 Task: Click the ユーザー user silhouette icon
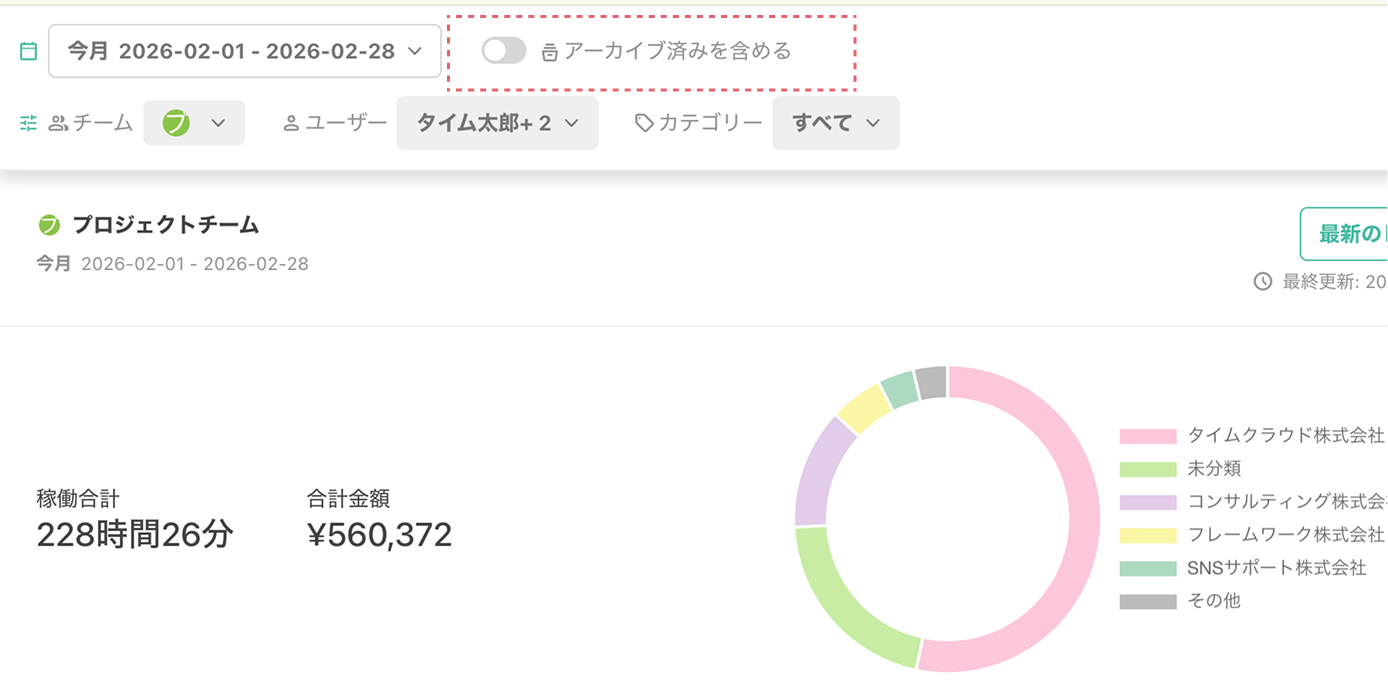tap(291, 122)
